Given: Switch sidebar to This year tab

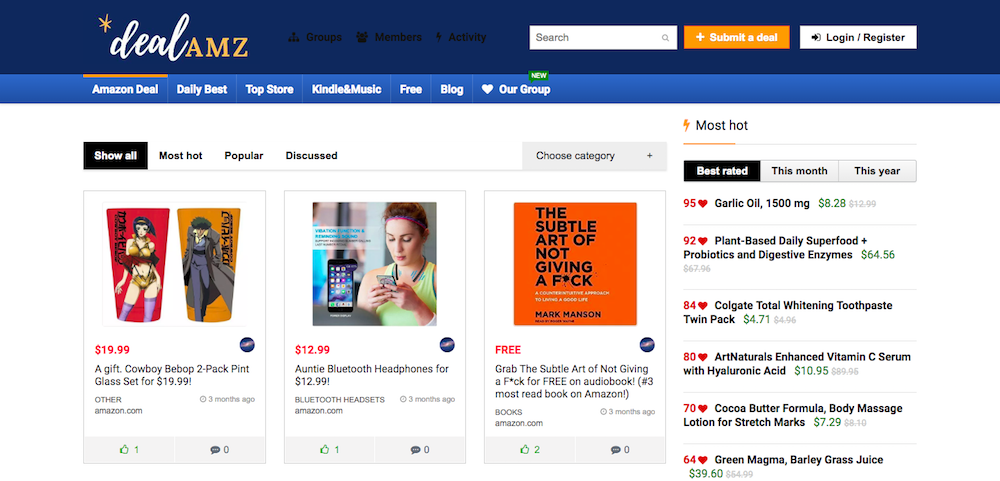Looking at the screenshot, I should tap(877, 171).
